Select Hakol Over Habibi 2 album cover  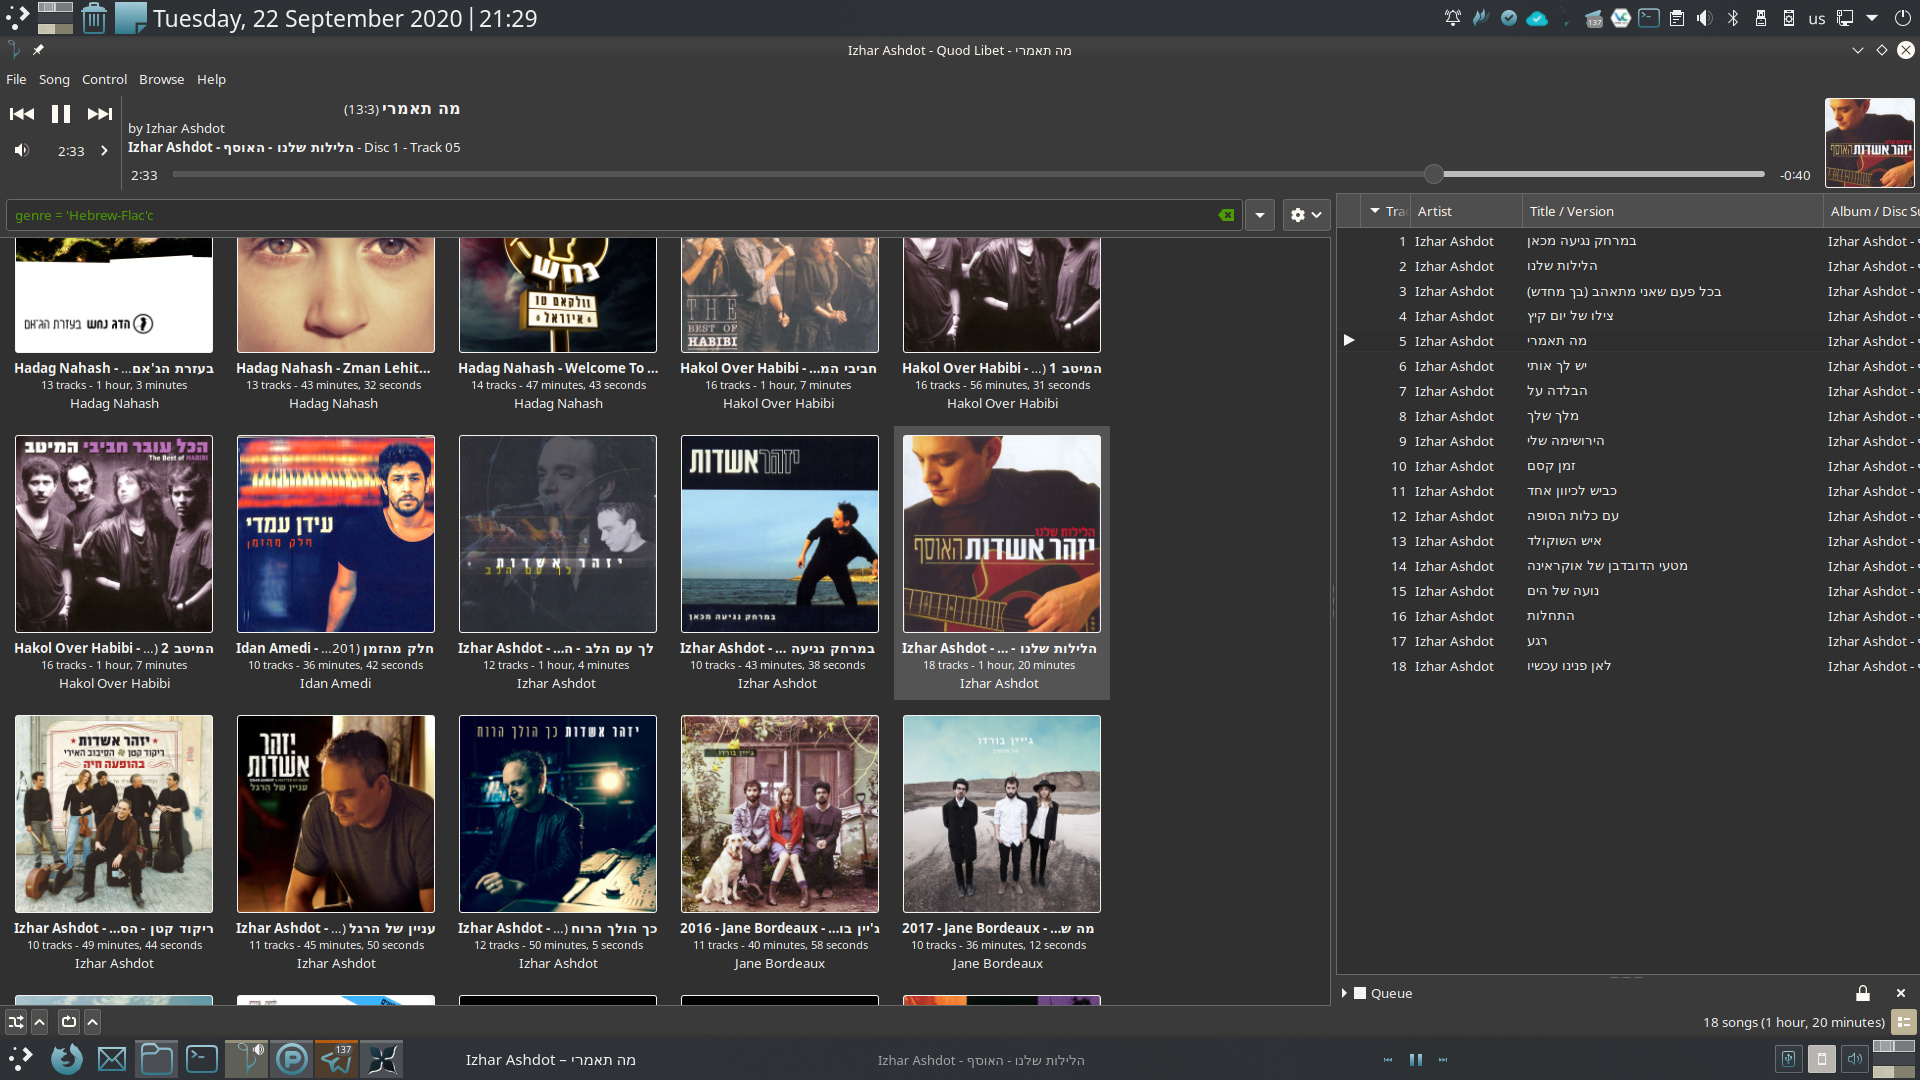tap(114, 533)
